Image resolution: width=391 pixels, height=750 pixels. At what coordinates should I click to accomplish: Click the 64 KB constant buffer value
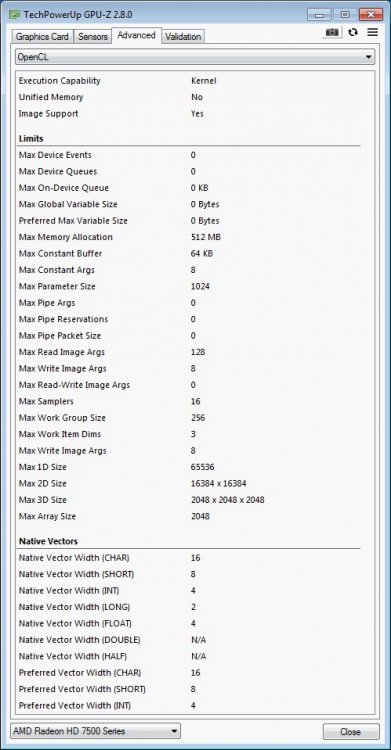coord(202,254)
